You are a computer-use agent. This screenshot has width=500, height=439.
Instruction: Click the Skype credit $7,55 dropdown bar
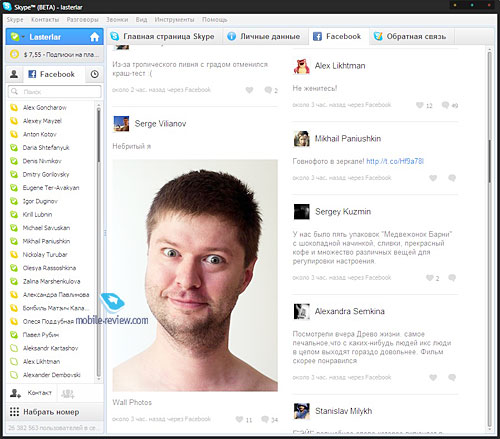coord(55,54)
